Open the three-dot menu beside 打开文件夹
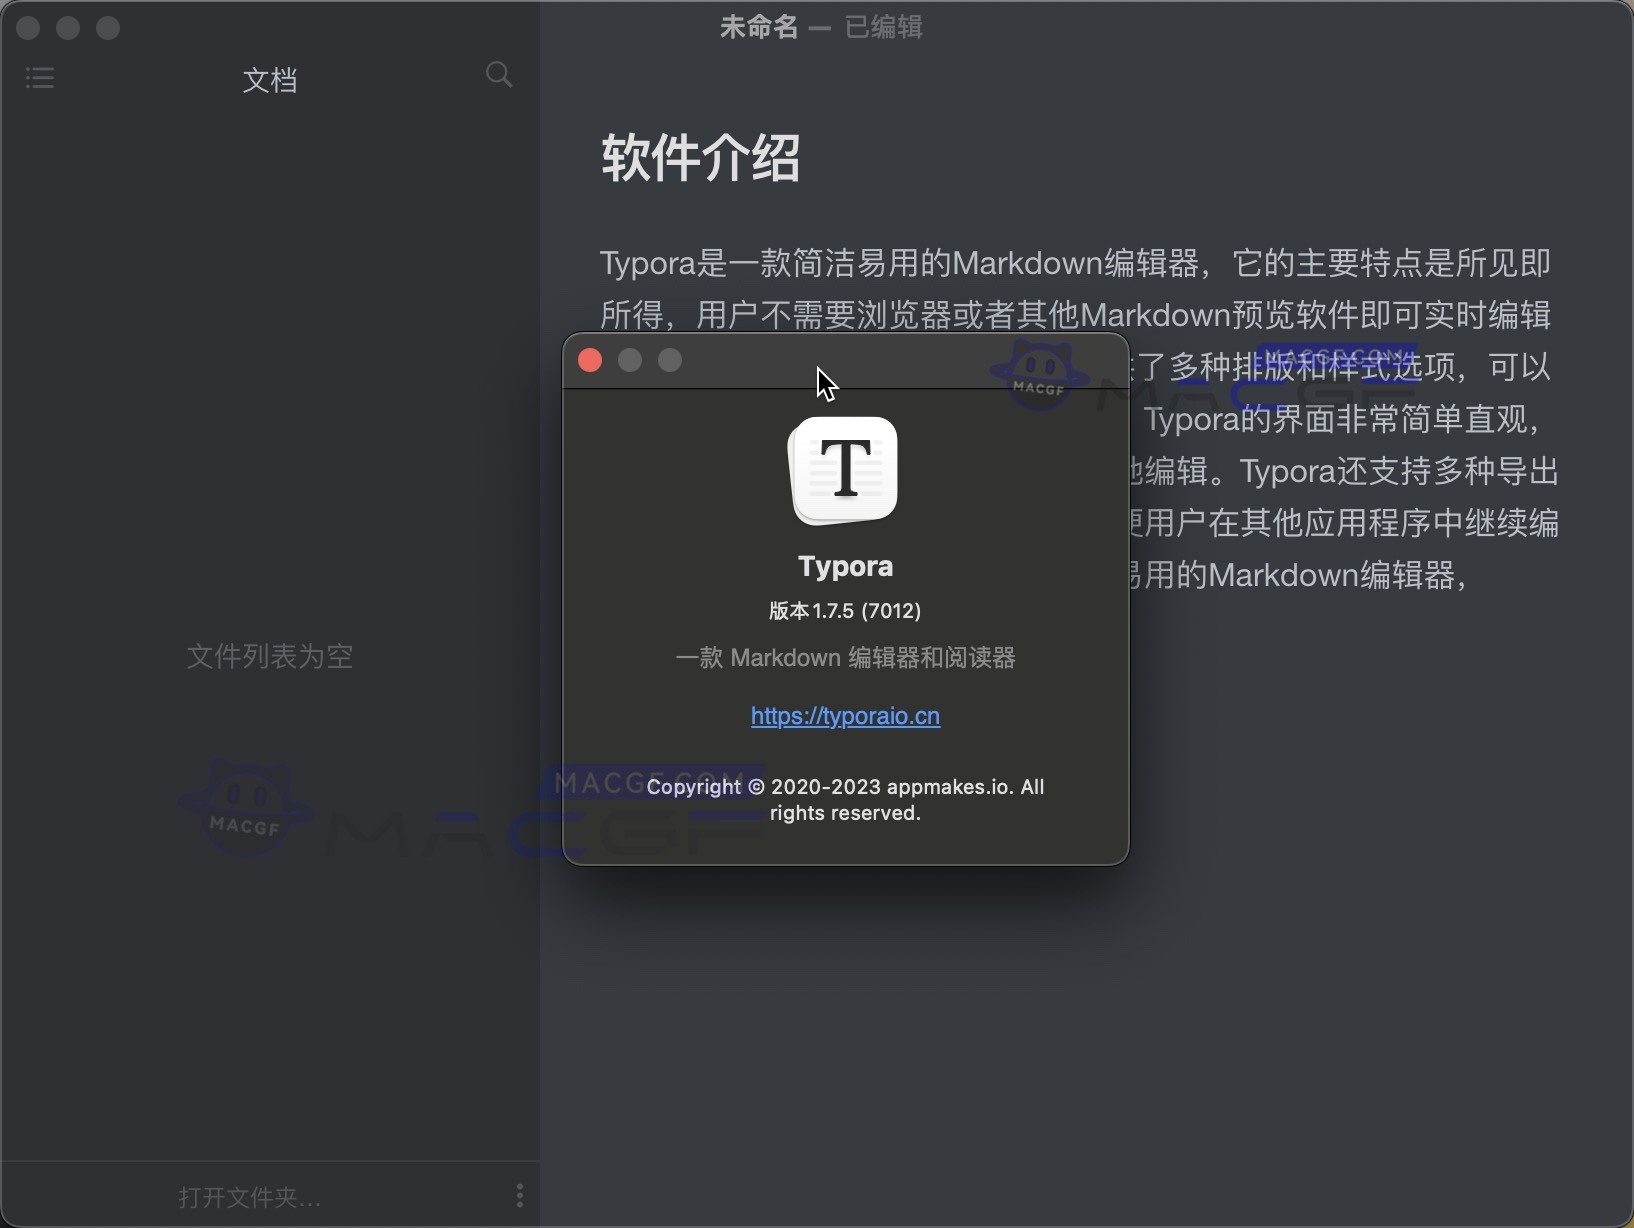The width and height of the screenshot is (1634, 1228). click(x=519, y=1195)
